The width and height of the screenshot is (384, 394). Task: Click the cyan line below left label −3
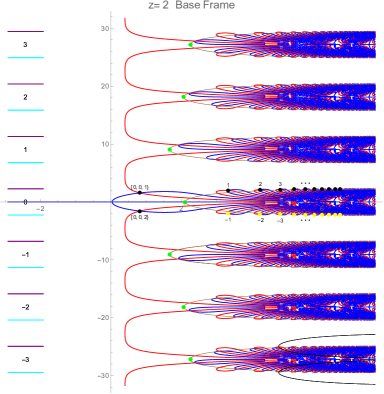tap(26, 372)
